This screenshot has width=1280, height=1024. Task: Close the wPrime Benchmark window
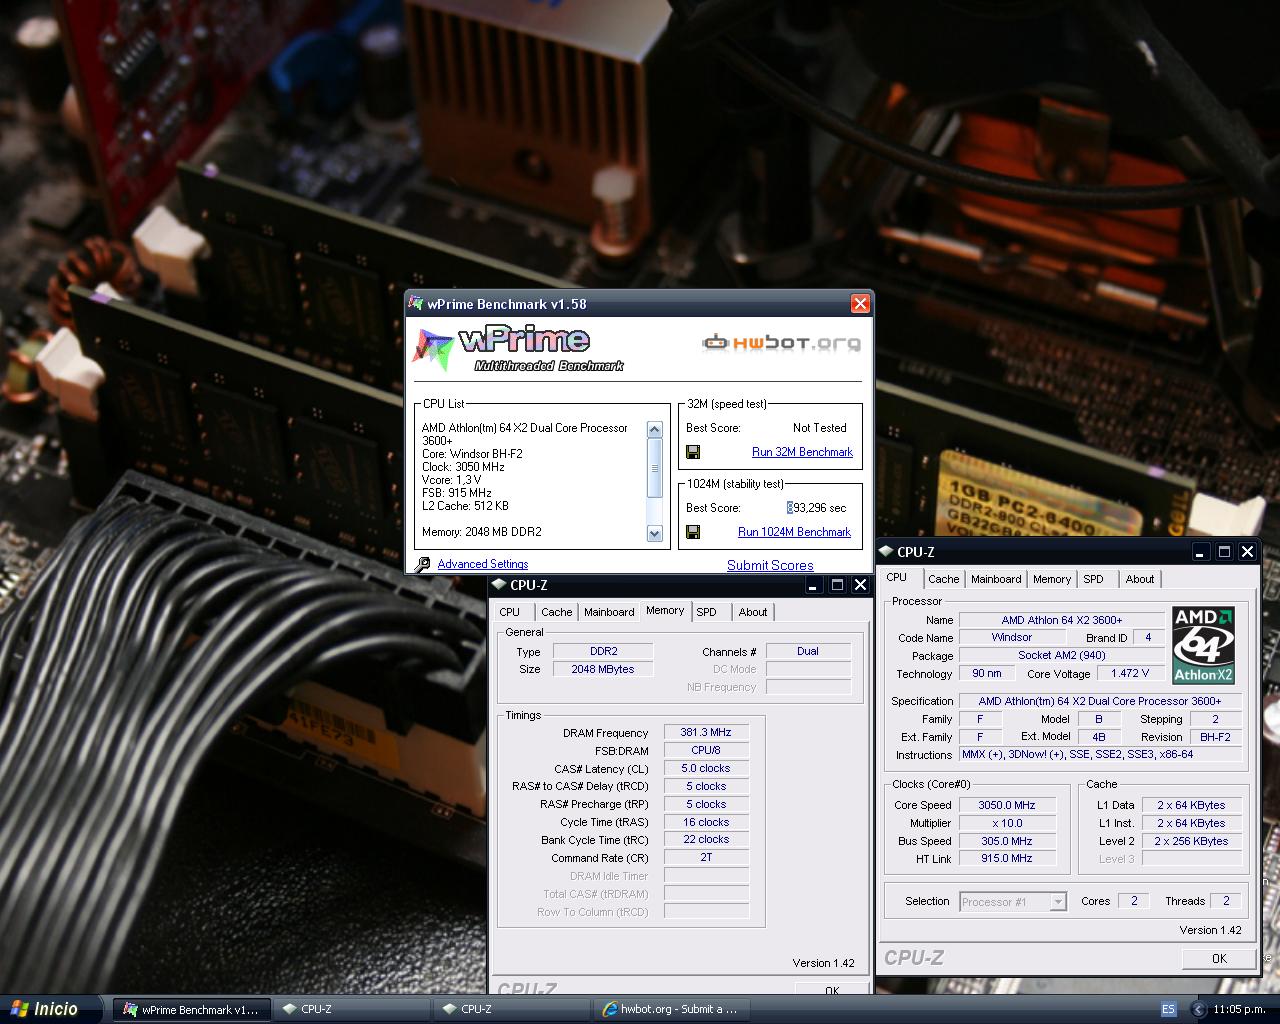tap(860, 304)
